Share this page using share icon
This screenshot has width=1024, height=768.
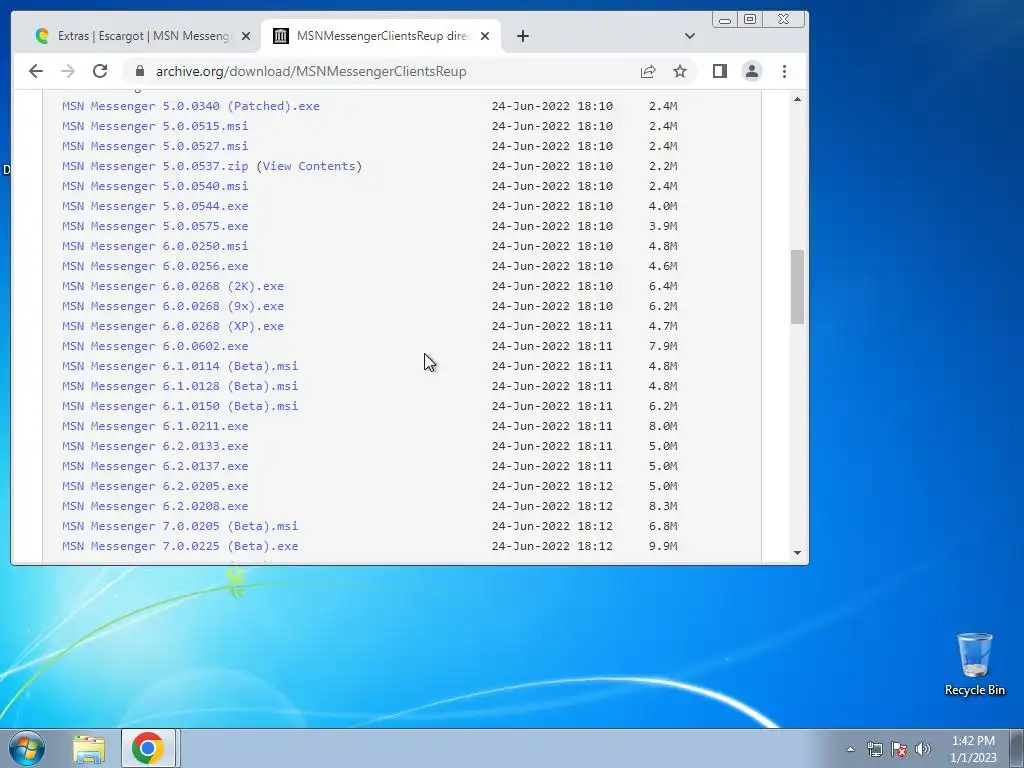[x=648, y=71]
